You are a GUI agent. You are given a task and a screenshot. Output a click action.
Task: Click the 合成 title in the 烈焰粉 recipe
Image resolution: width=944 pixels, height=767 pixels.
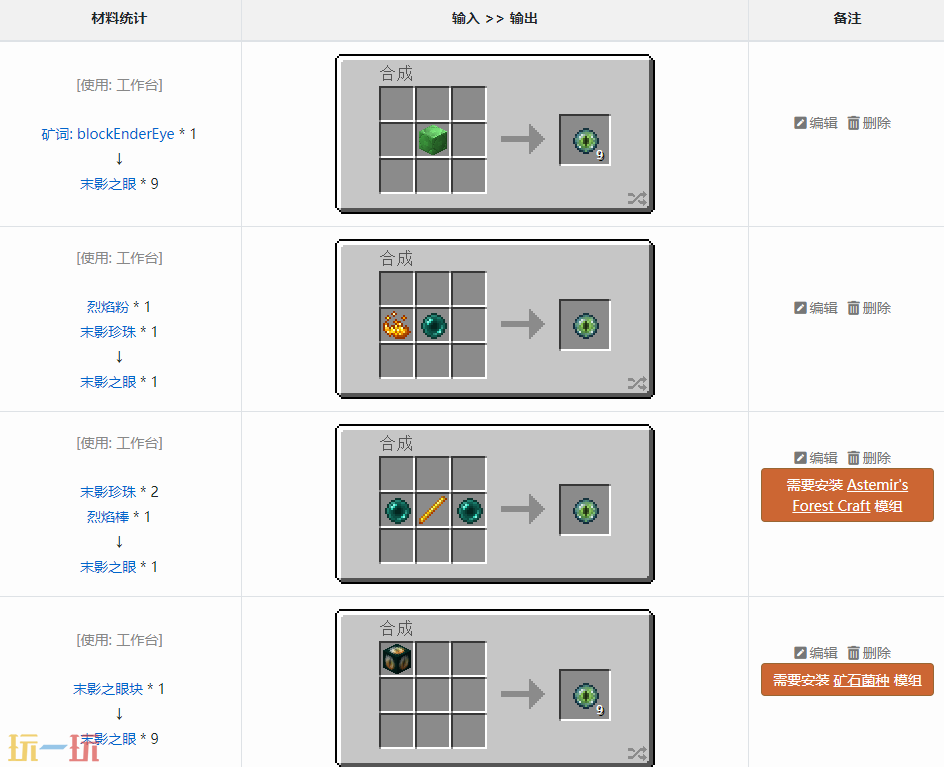[396, 258]
